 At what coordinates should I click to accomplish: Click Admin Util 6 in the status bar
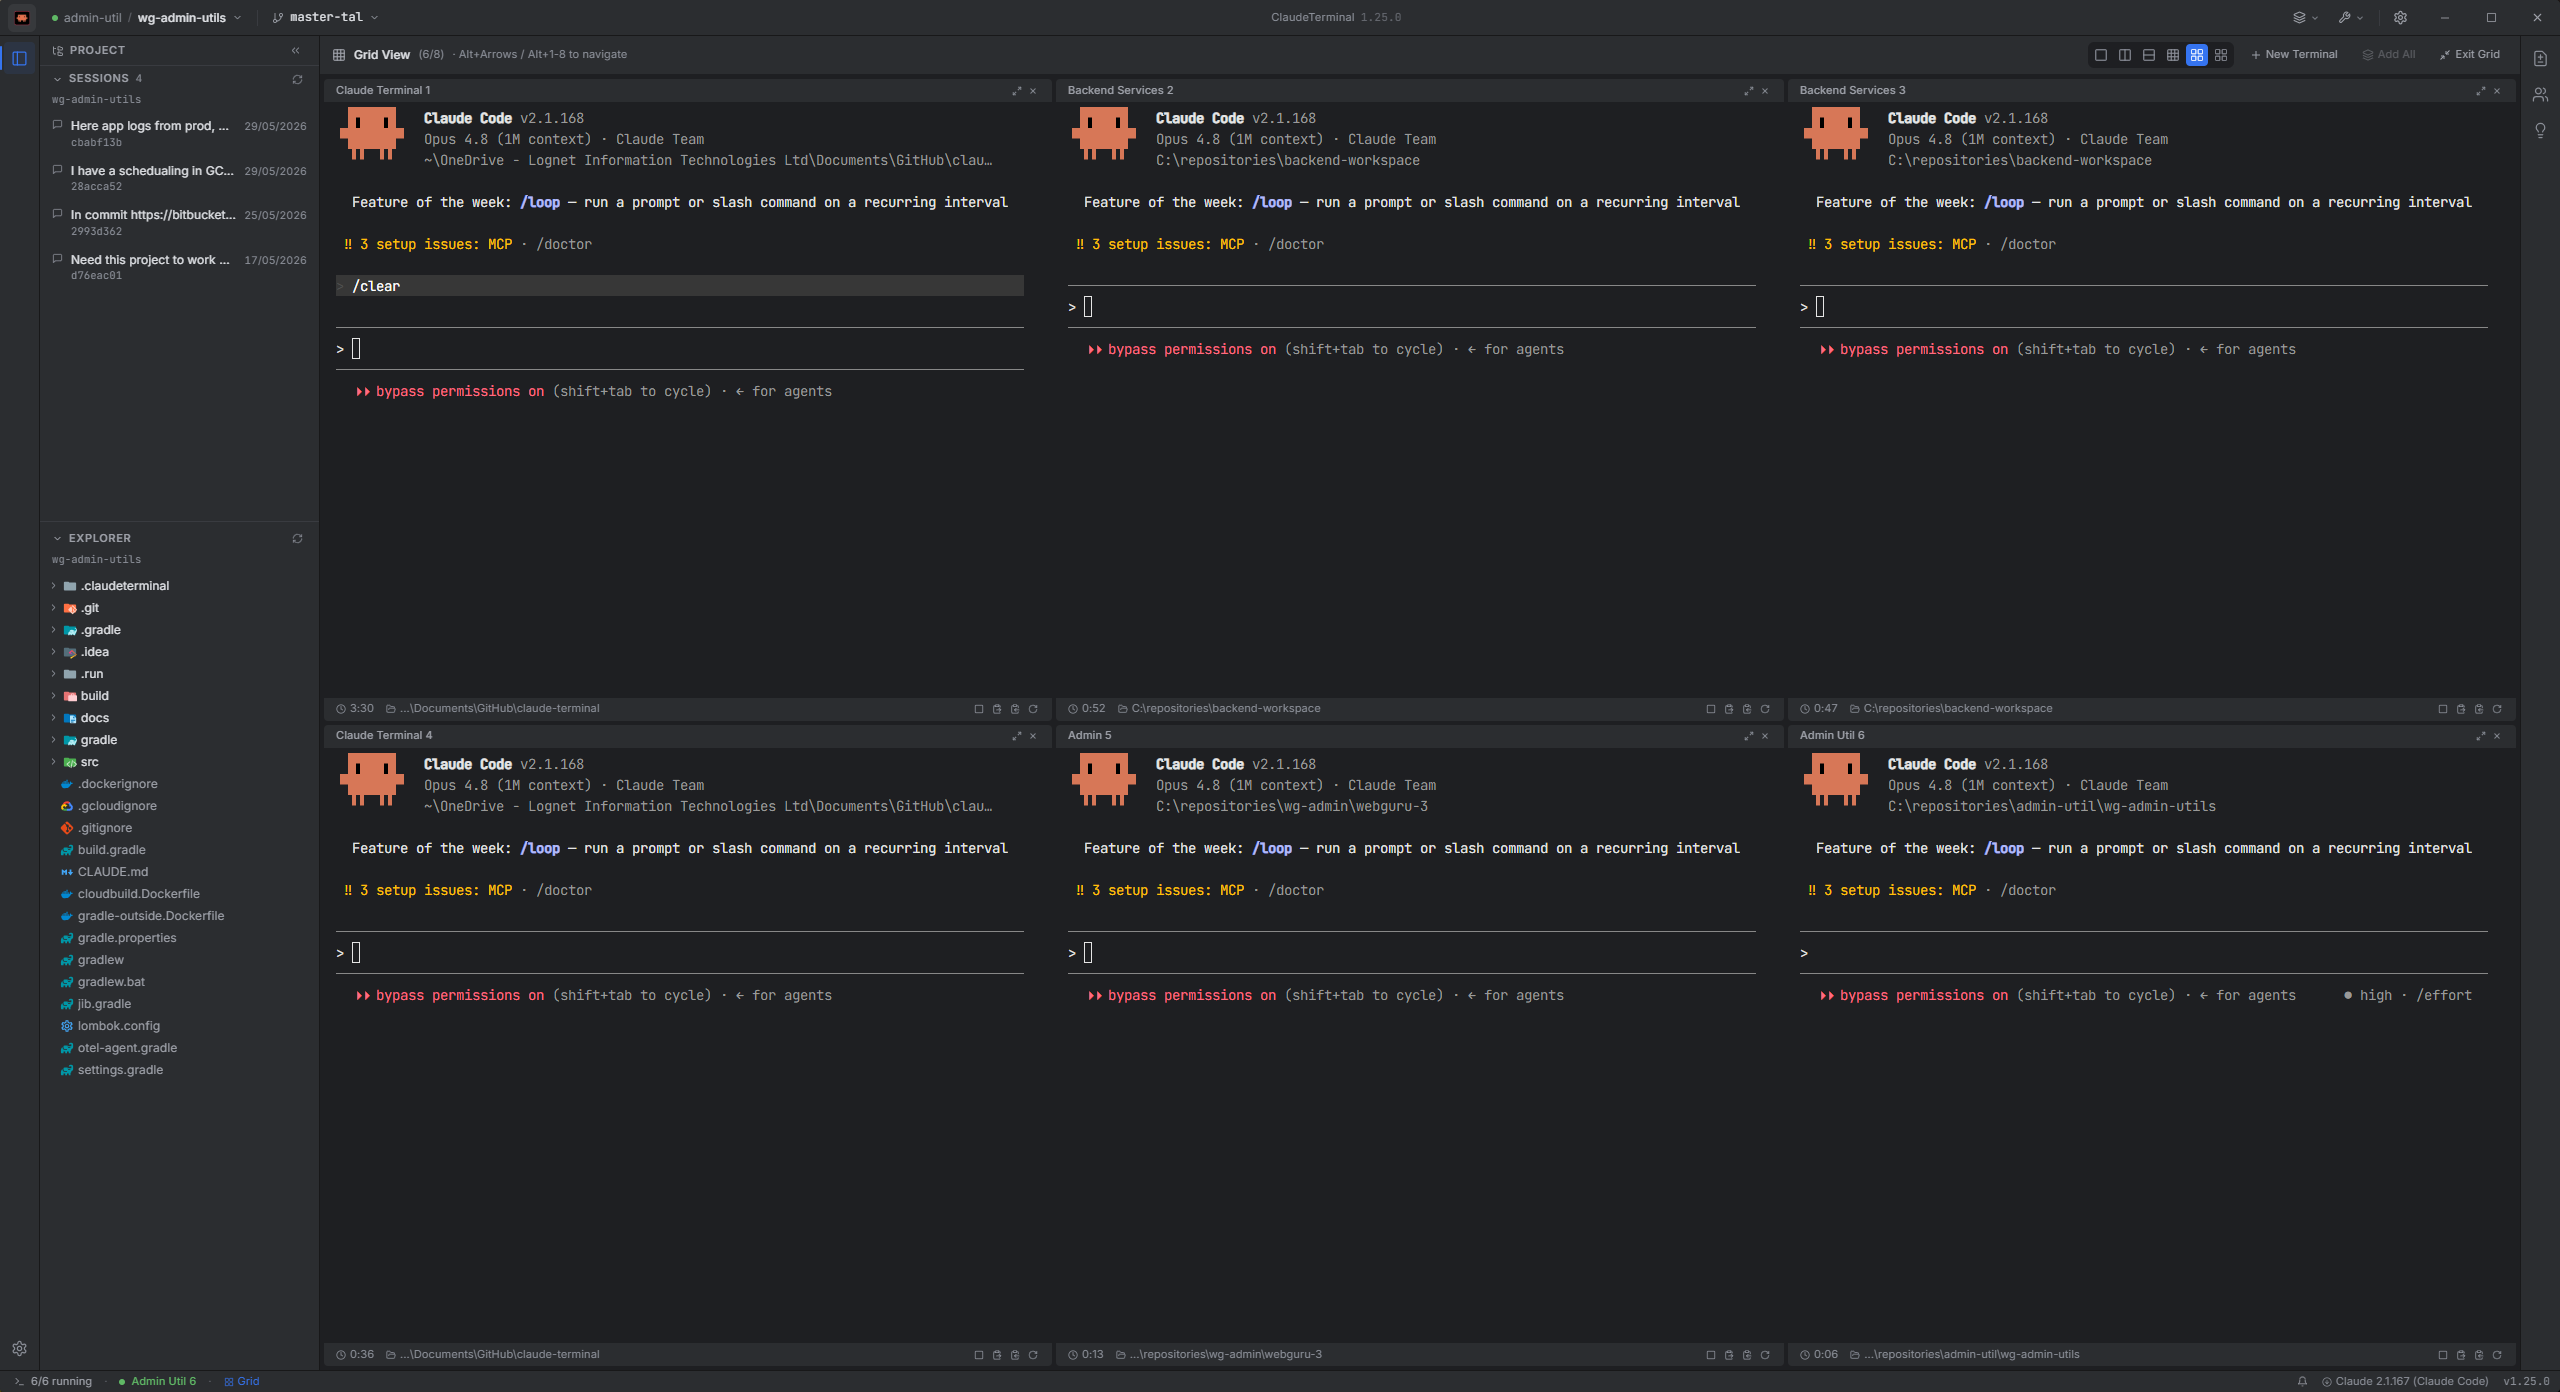[158, 1382]
